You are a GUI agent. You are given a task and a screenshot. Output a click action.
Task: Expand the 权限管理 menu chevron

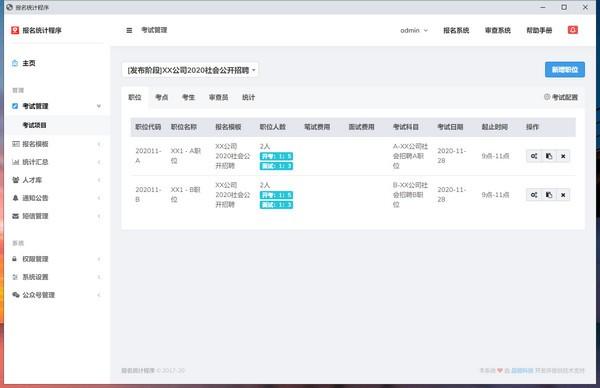(x=99, y=259)
